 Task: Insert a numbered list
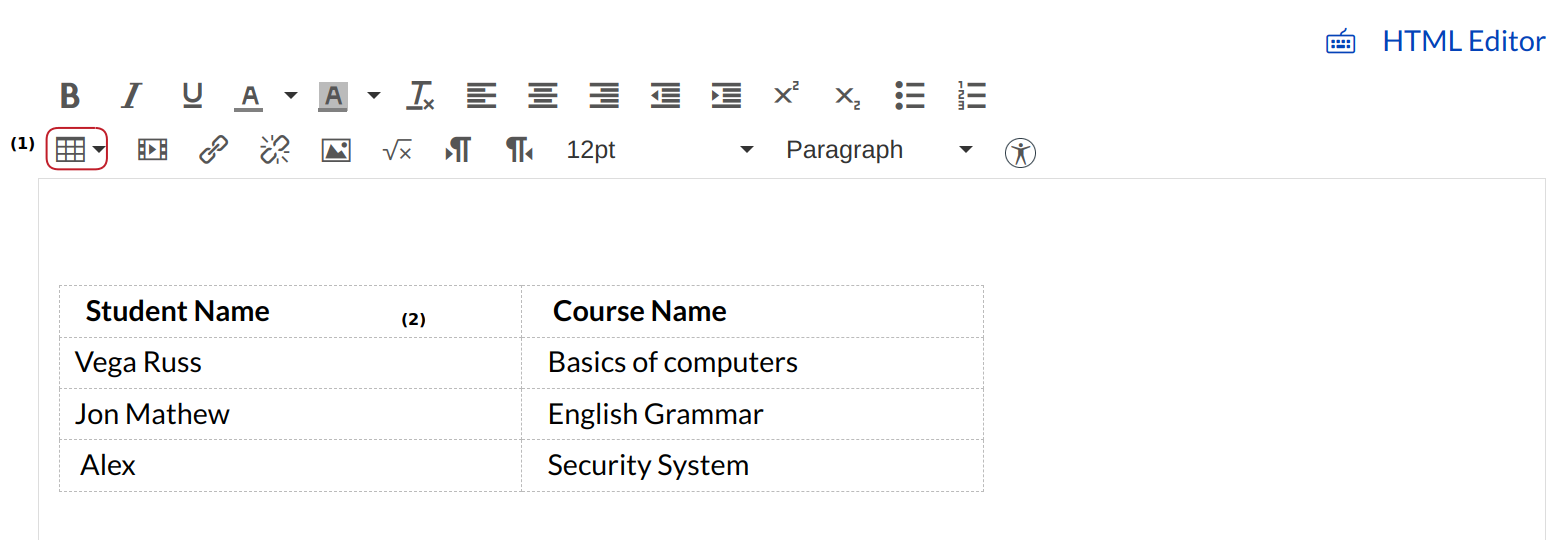click(971, 96)
